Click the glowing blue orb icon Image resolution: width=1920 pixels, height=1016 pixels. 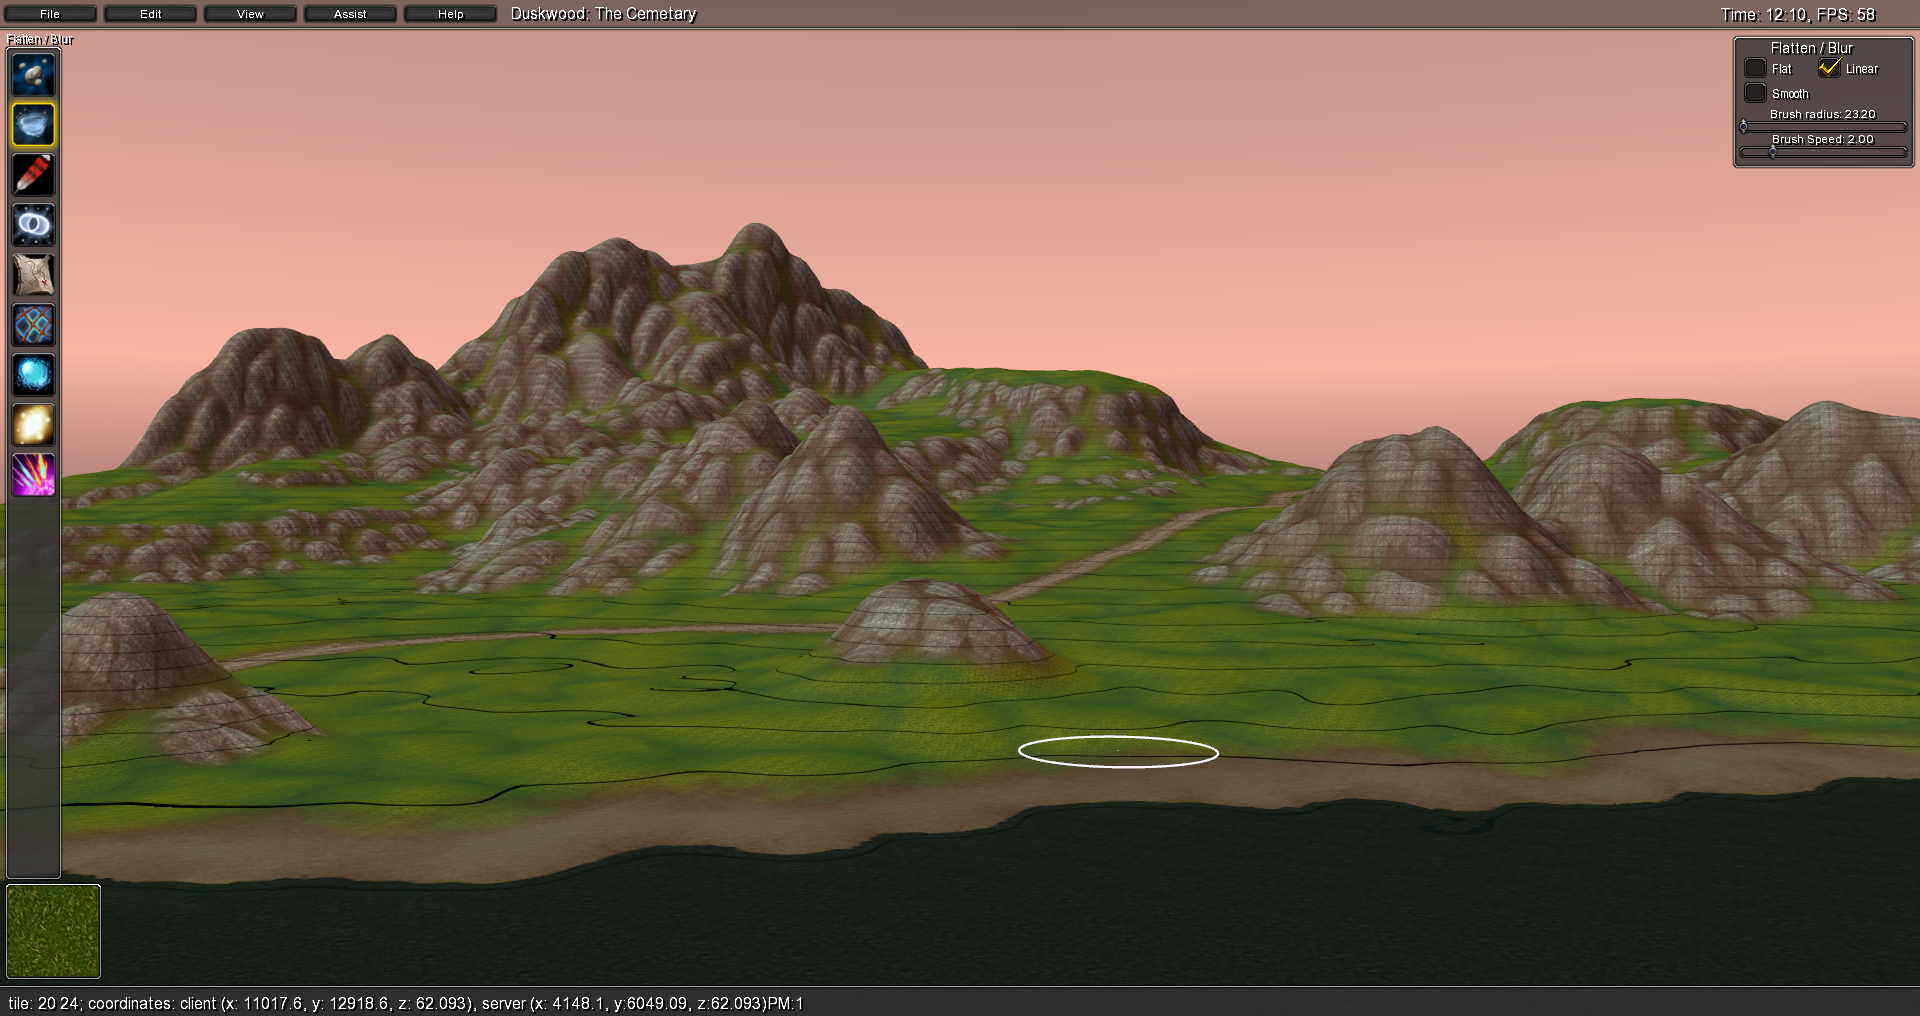click(x=33, y=375)
